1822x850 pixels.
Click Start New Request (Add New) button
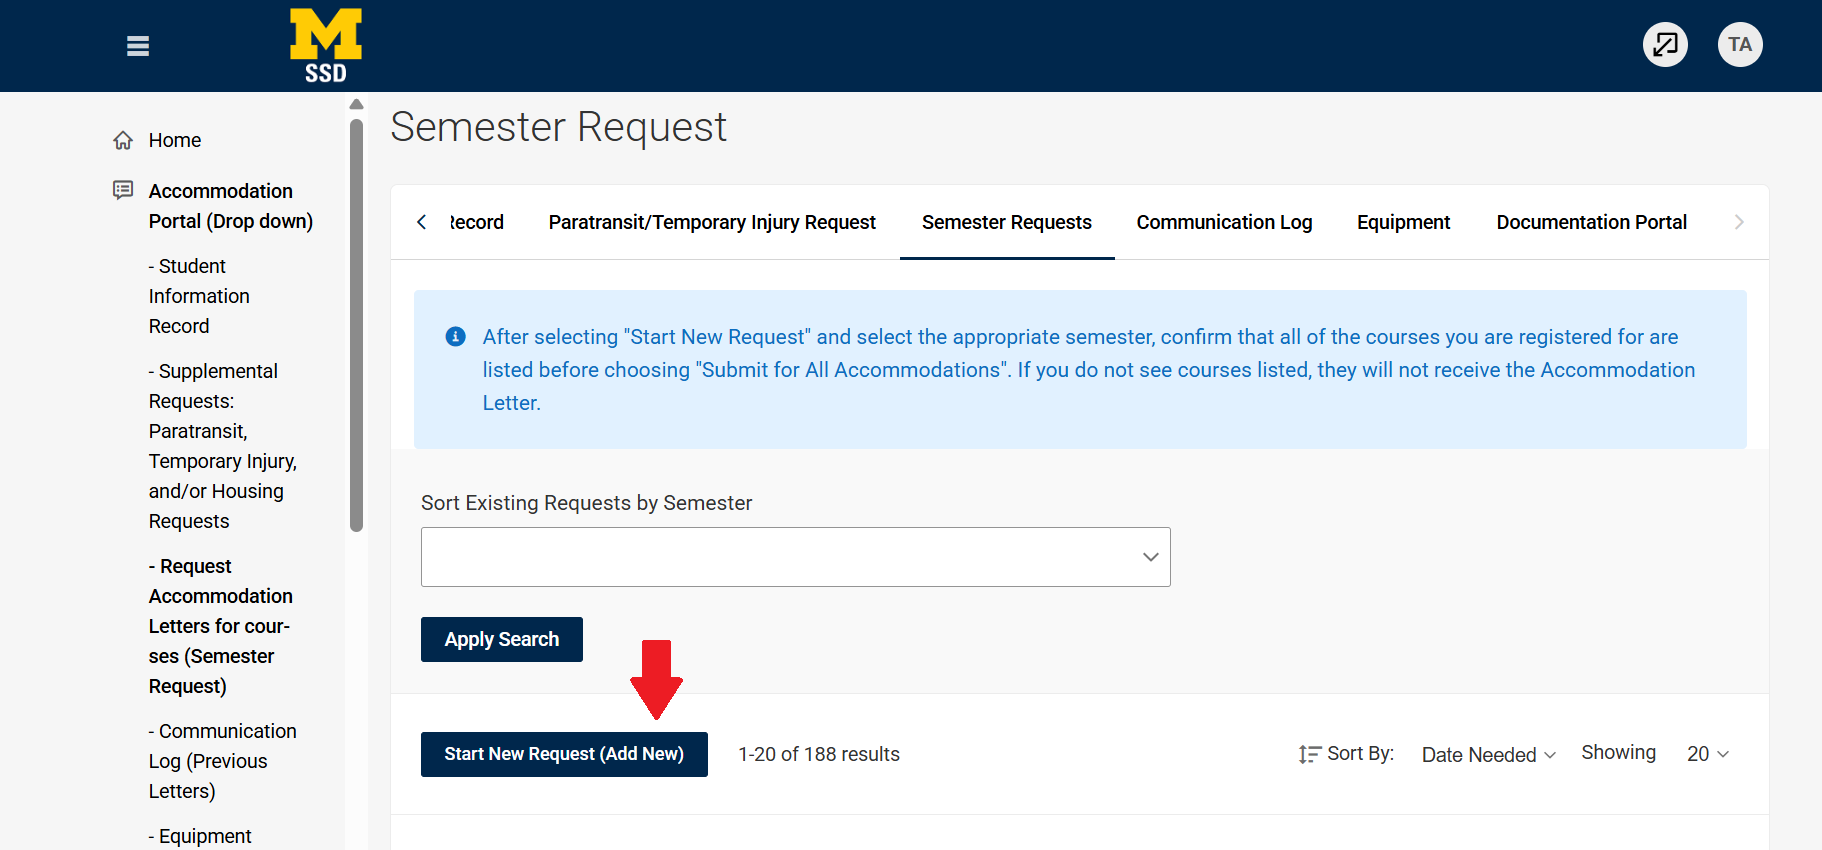tap(564, 754)
